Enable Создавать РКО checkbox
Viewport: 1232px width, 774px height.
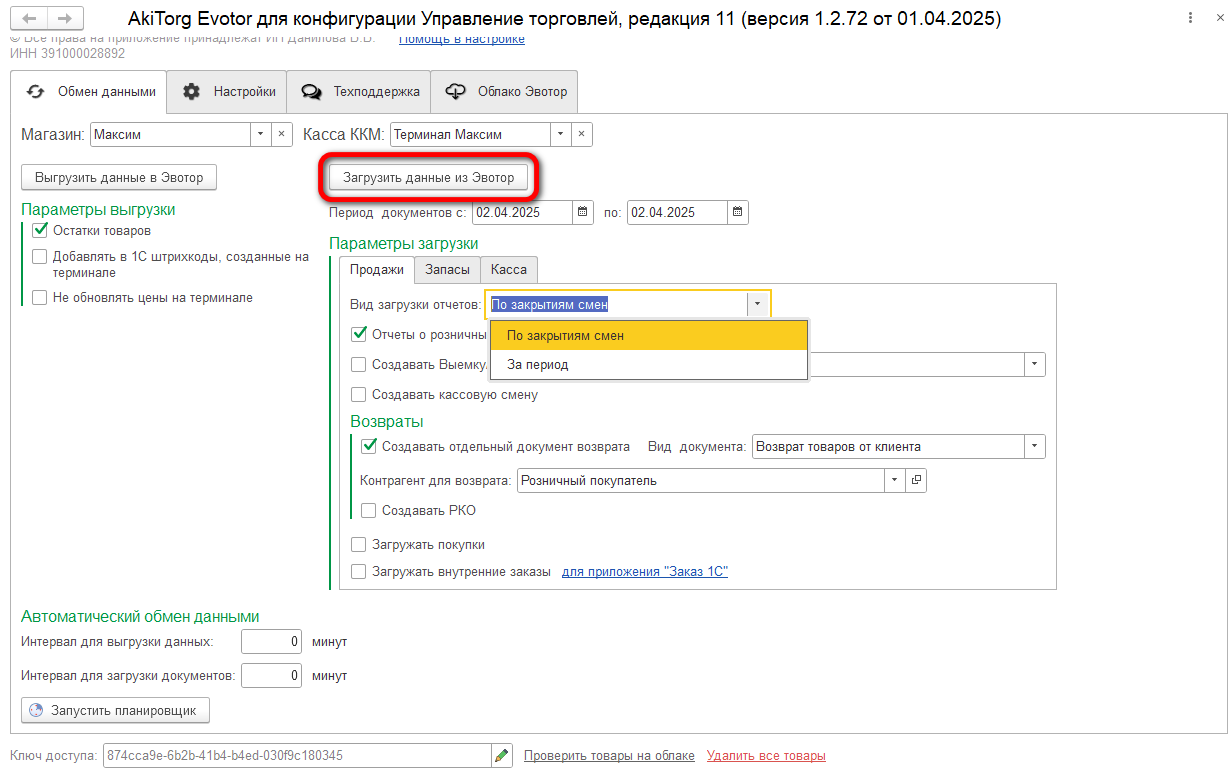coord(369,511)
